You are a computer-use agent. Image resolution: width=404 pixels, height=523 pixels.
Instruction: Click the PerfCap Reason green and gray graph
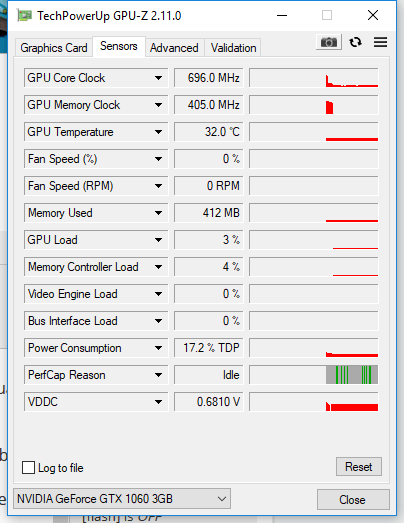click(x=314, y=375)
